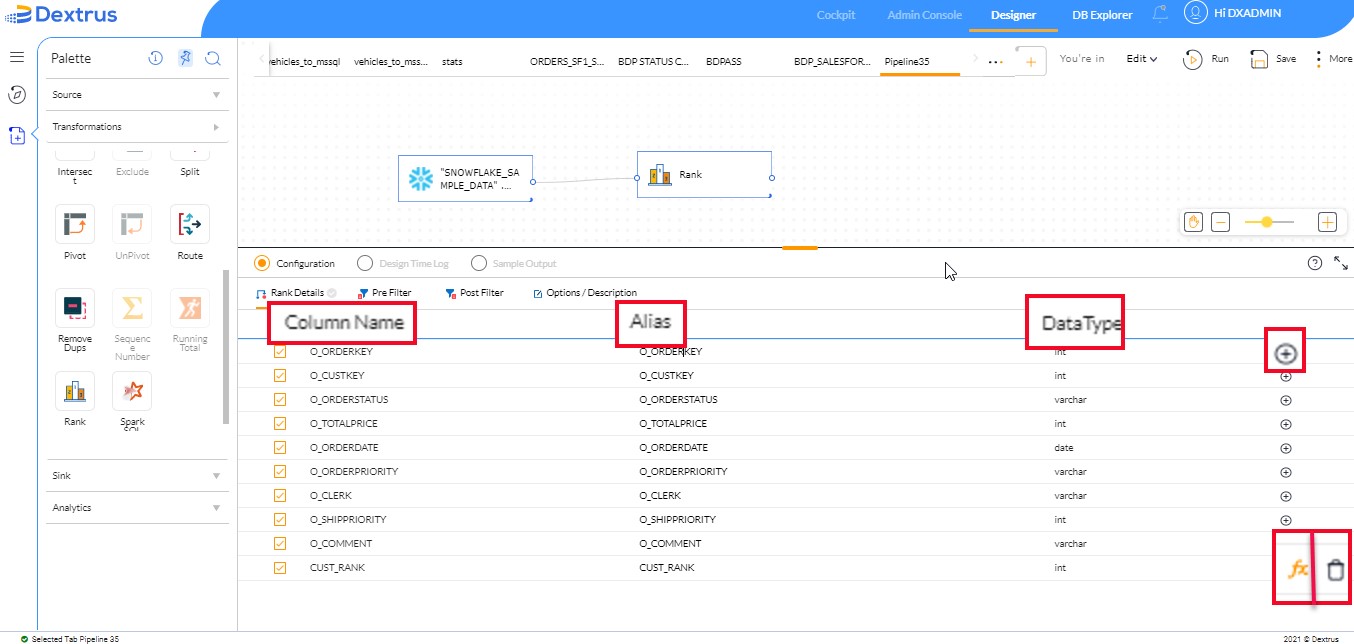Click the pan hand tool on canvas
This screenshot has height=644, width=1354.
1192,222
